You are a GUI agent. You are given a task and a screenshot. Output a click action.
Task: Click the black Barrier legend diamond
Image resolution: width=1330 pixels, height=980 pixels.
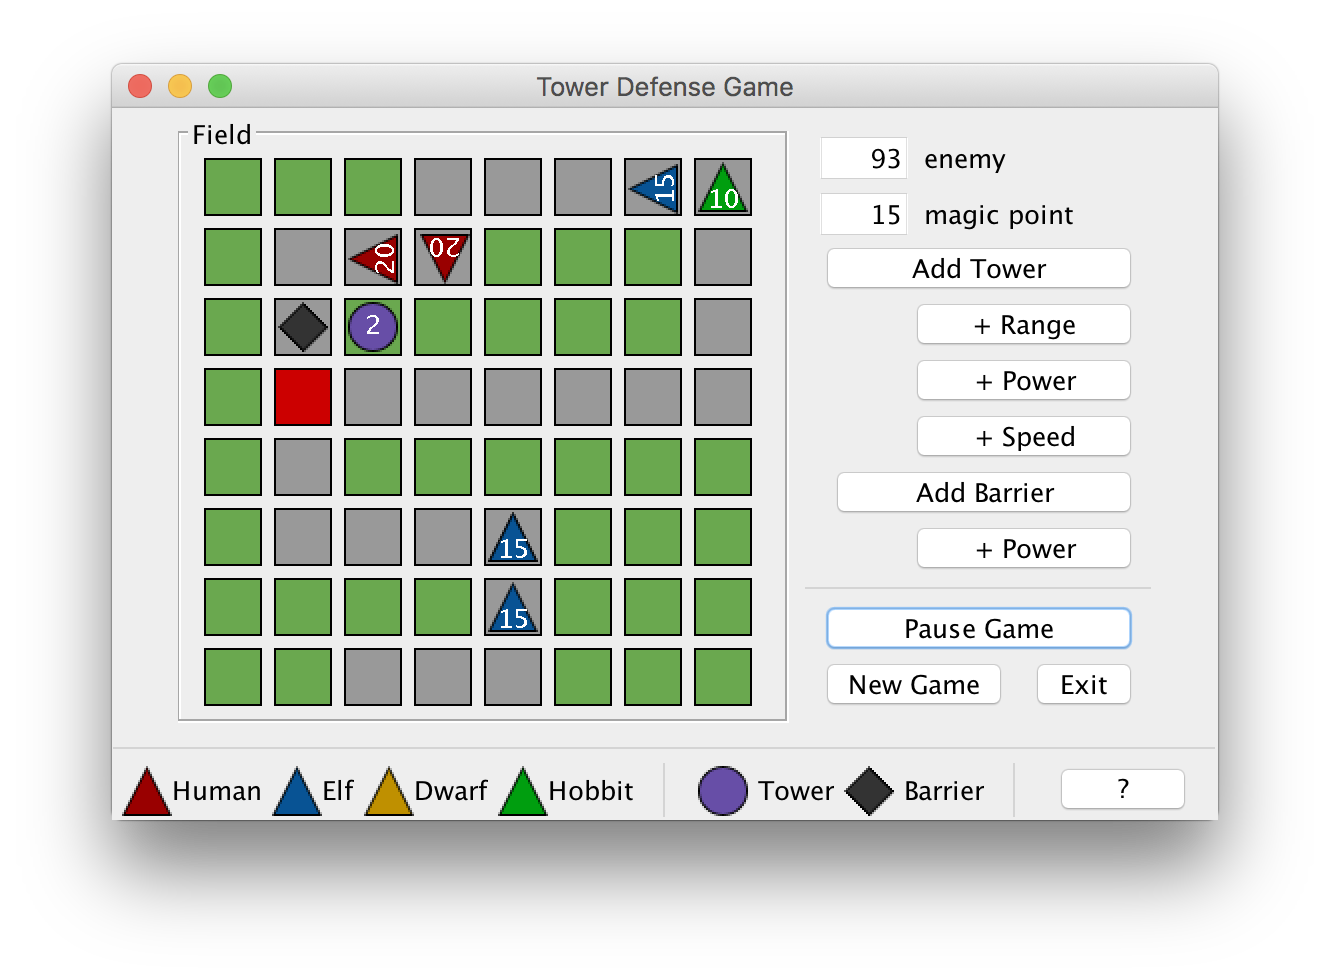[x=869, y=791]
